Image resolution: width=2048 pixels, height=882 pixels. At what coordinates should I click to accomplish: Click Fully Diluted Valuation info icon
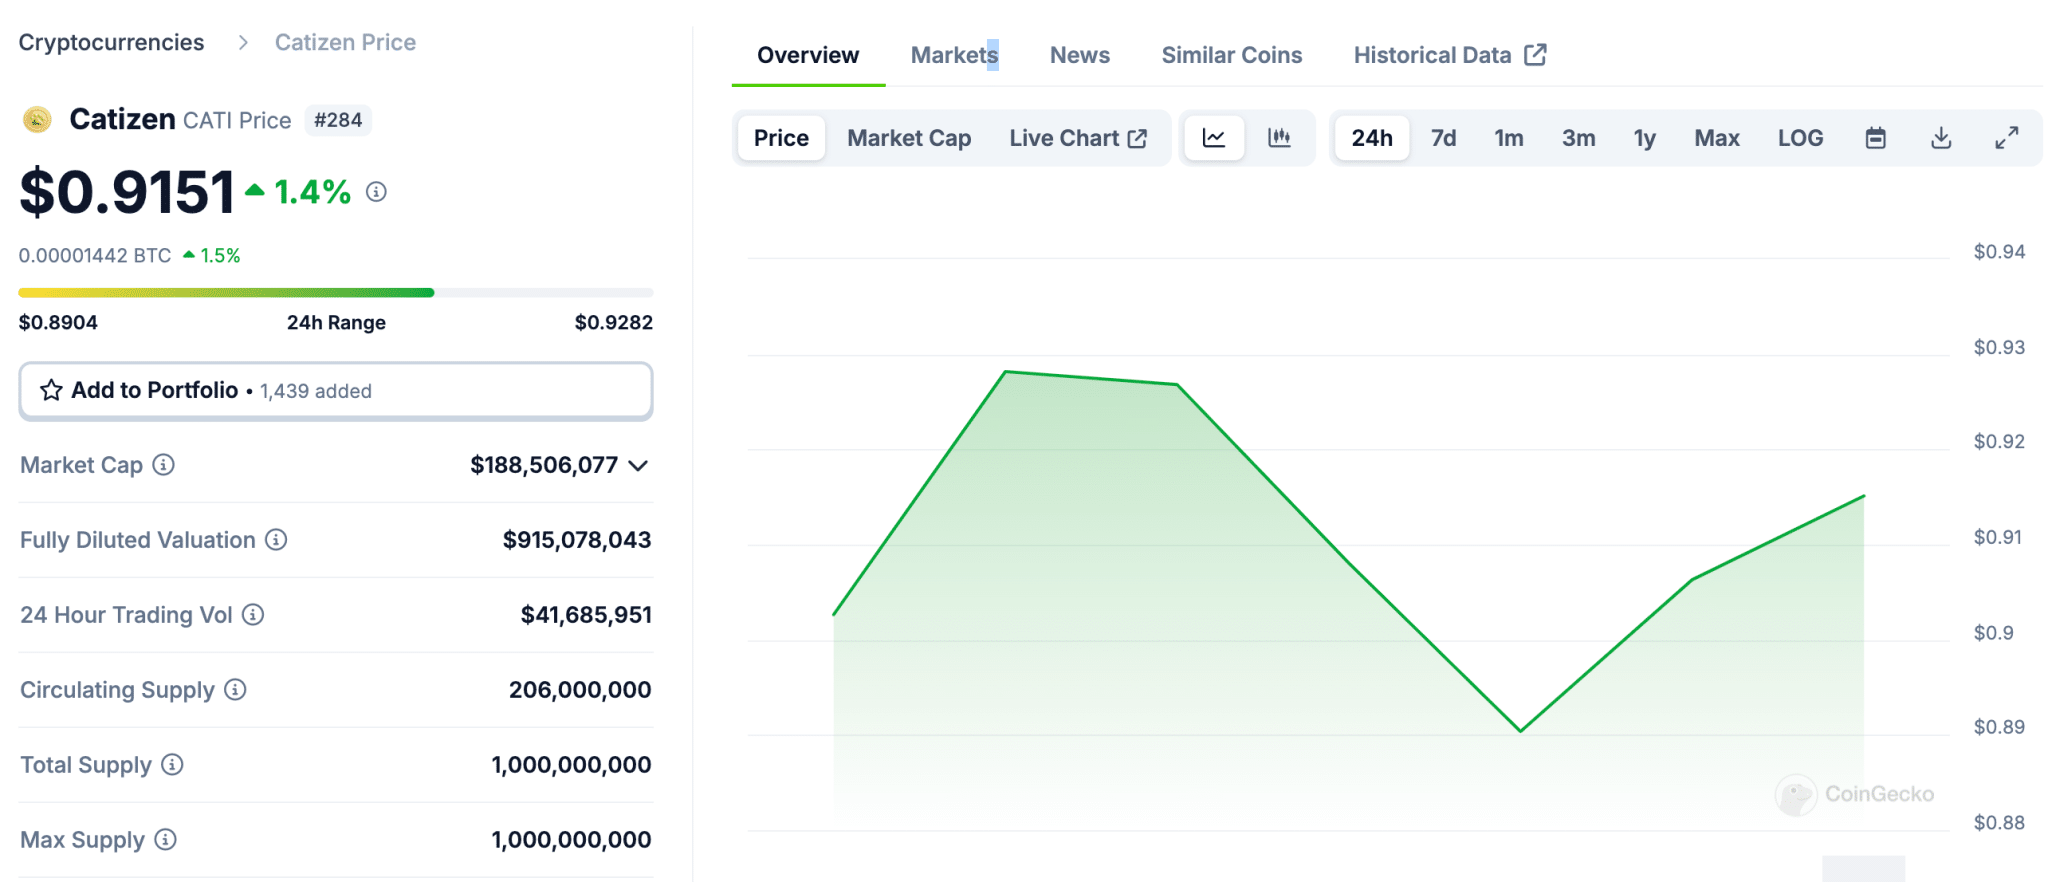click(276, 539)
